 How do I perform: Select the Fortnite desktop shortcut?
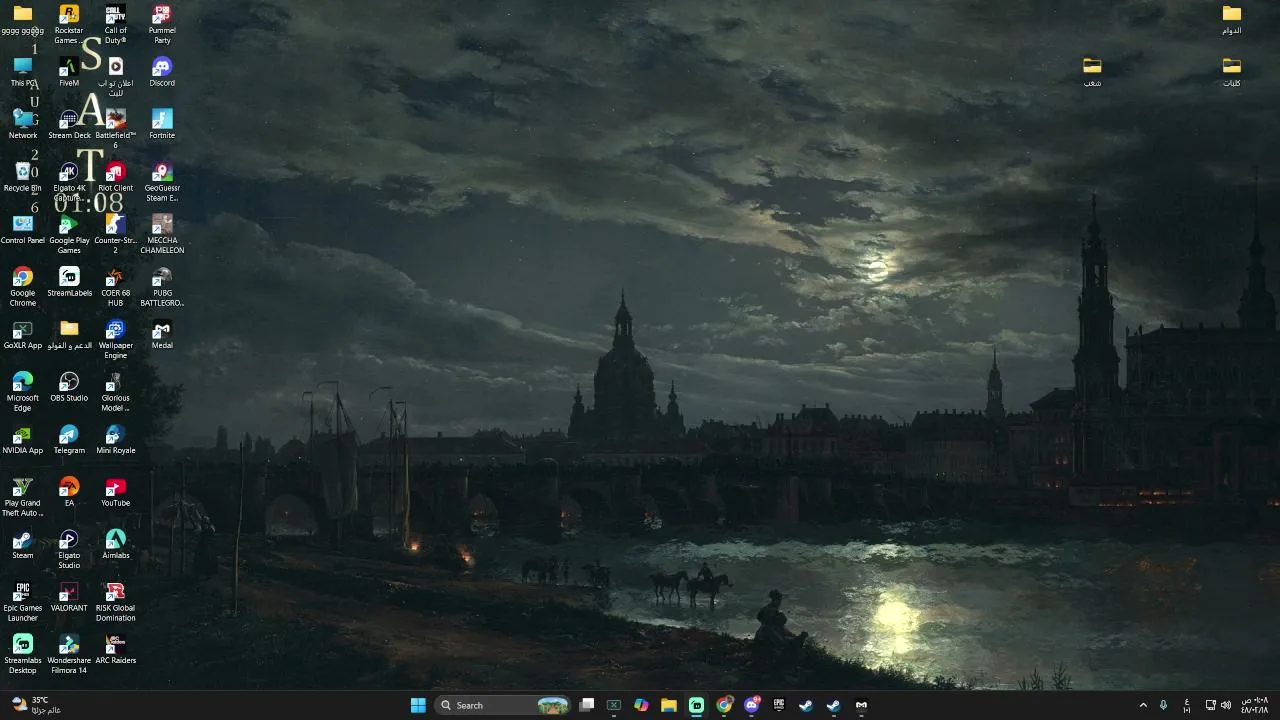coord(162,124)
